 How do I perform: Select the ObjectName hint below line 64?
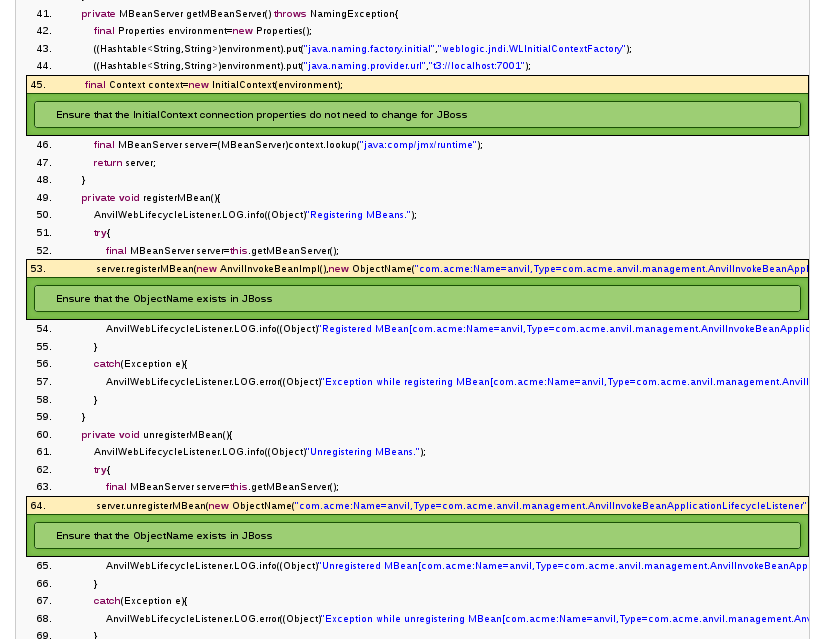[417, 535]
